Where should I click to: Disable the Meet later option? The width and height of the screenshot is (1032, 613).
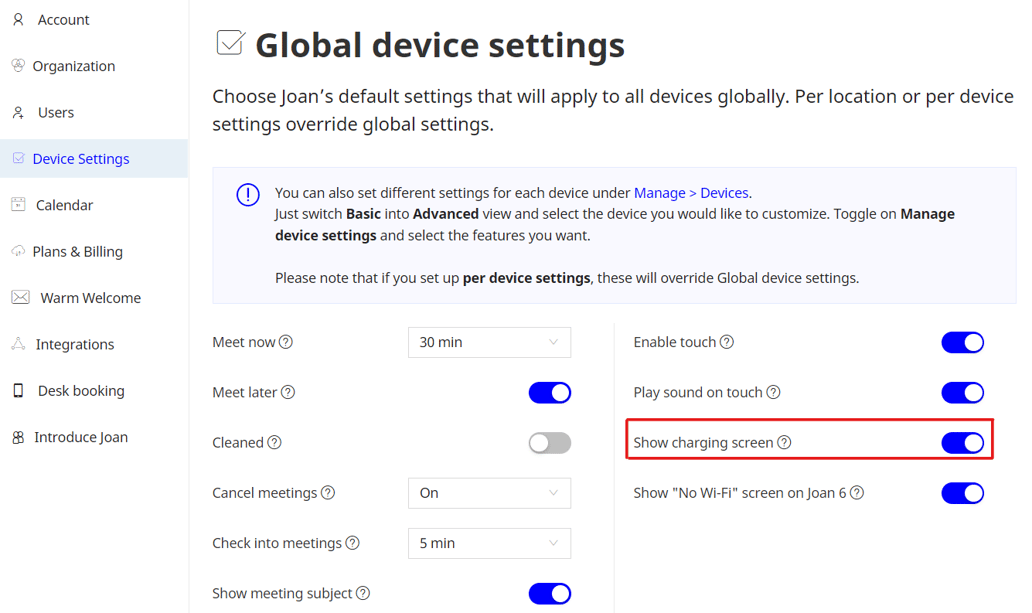pyautogui.click(x=549, y=392)
